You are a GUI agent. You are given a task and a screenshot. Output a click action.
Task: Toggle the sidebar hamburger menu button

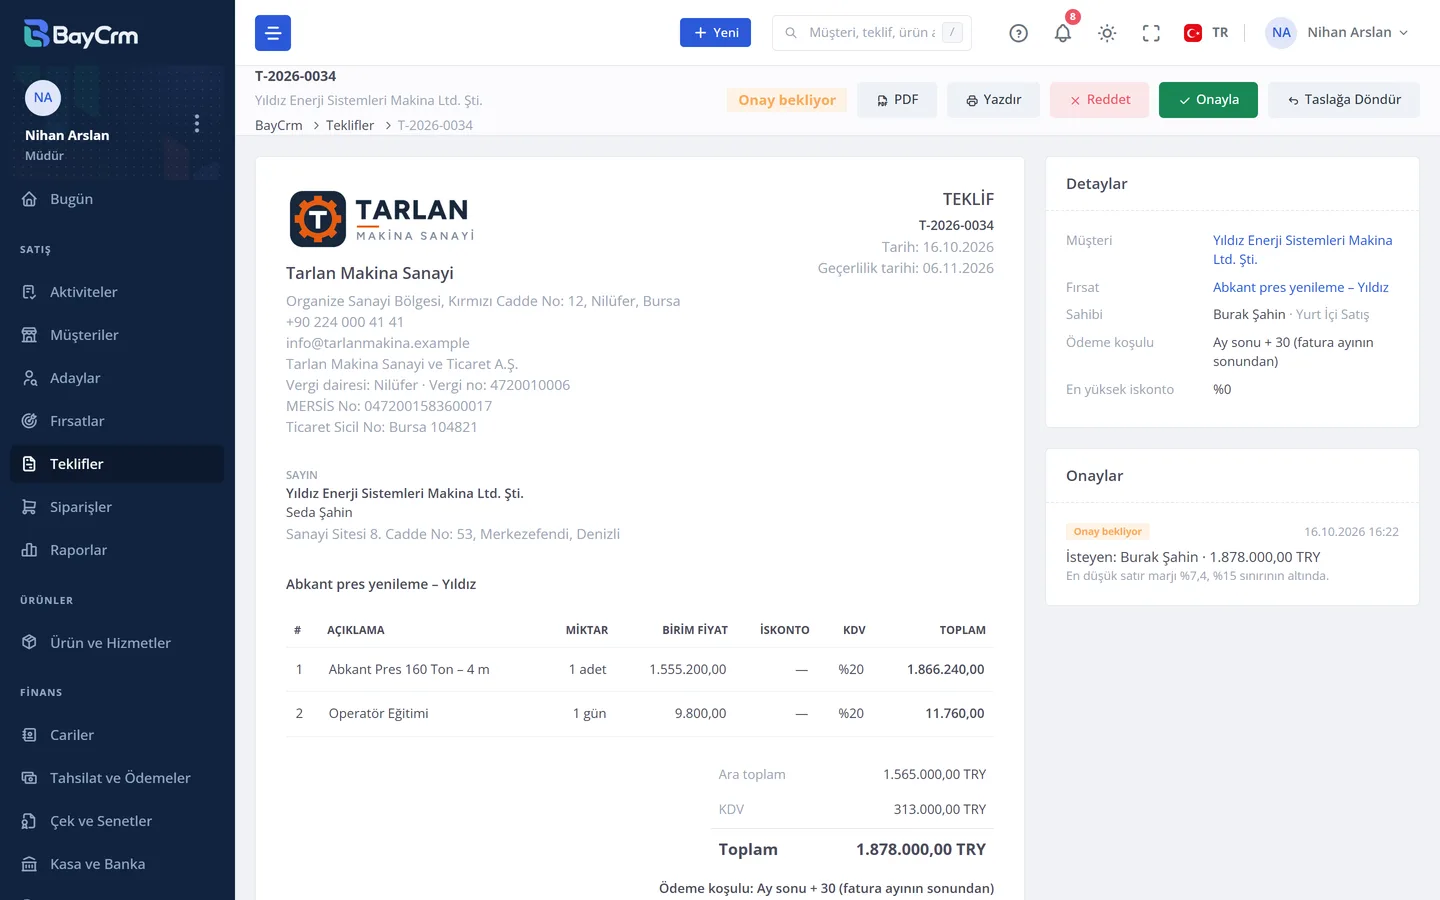273,33
